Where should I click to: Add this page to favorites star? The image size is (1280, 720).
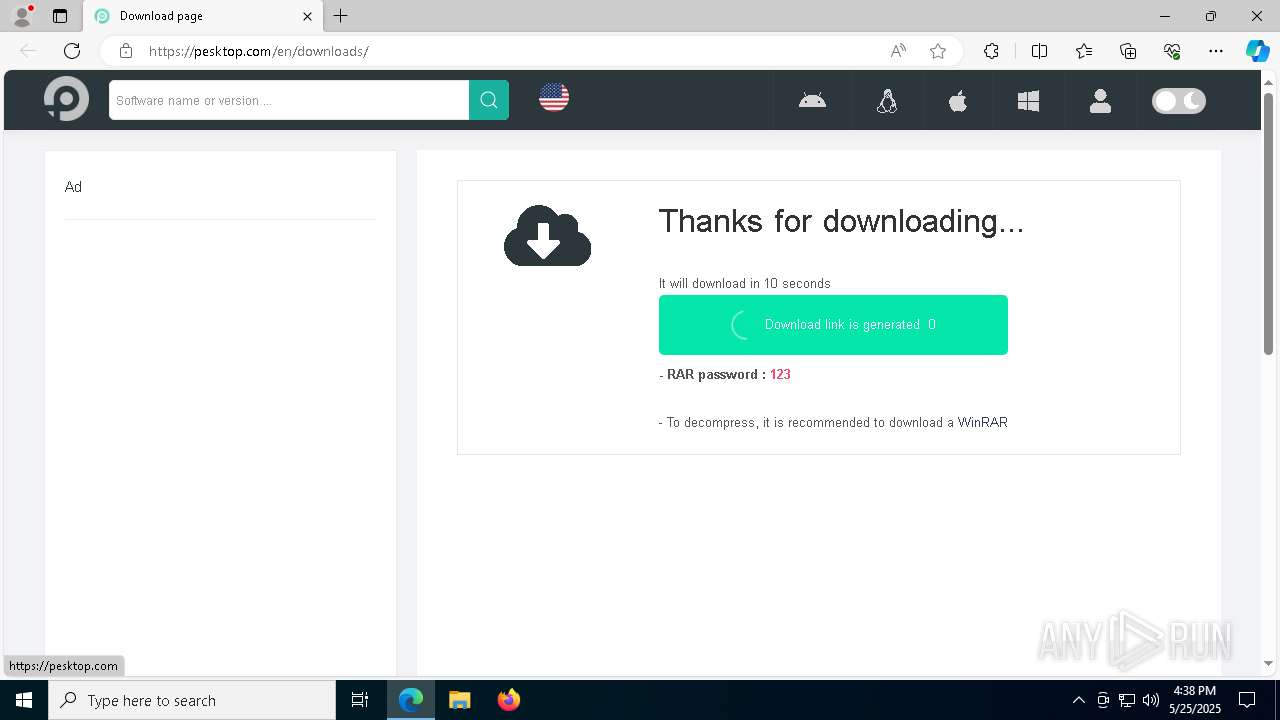coord(938,51)
